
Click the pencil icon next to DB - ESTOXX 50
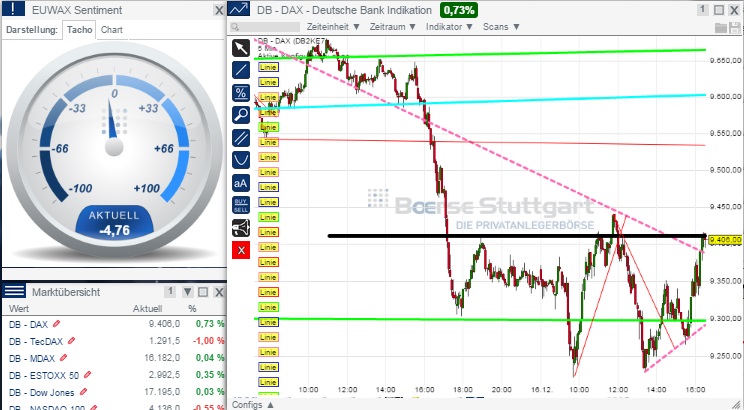pyautogui.click(x=87, y=375)
